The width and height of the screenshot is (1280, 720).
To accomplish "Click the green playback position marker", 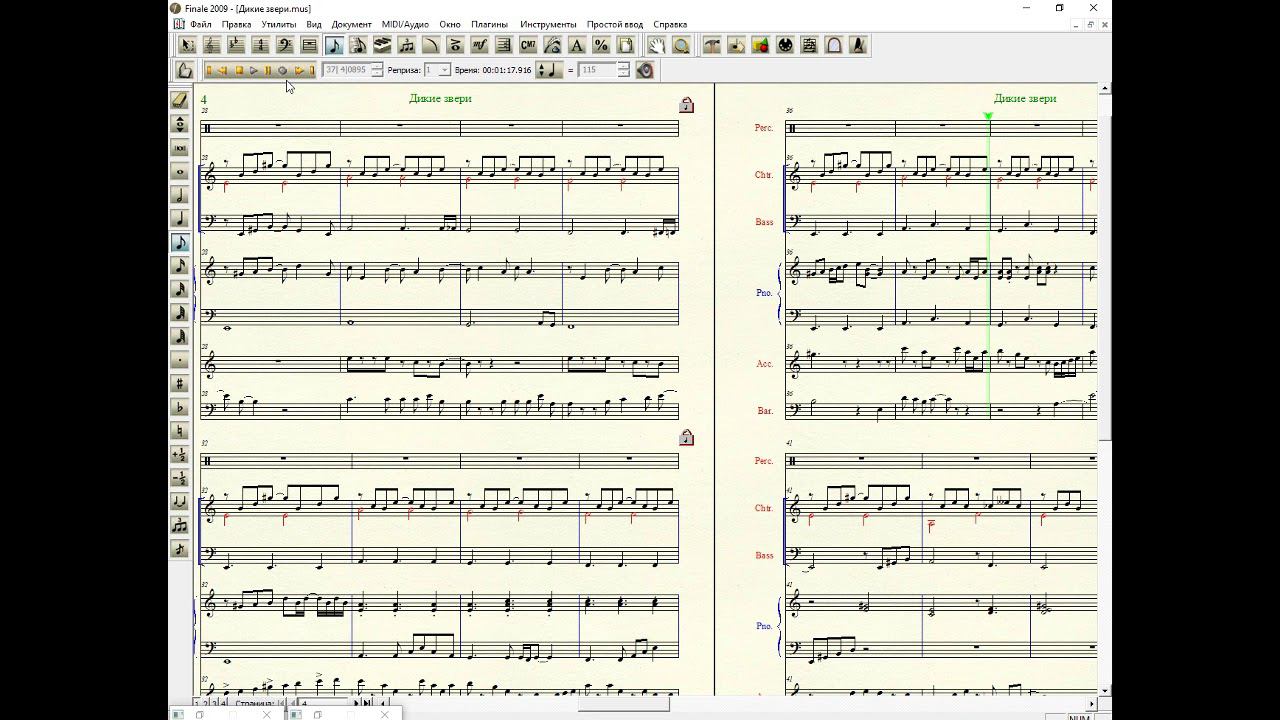I will pos(989,117).
